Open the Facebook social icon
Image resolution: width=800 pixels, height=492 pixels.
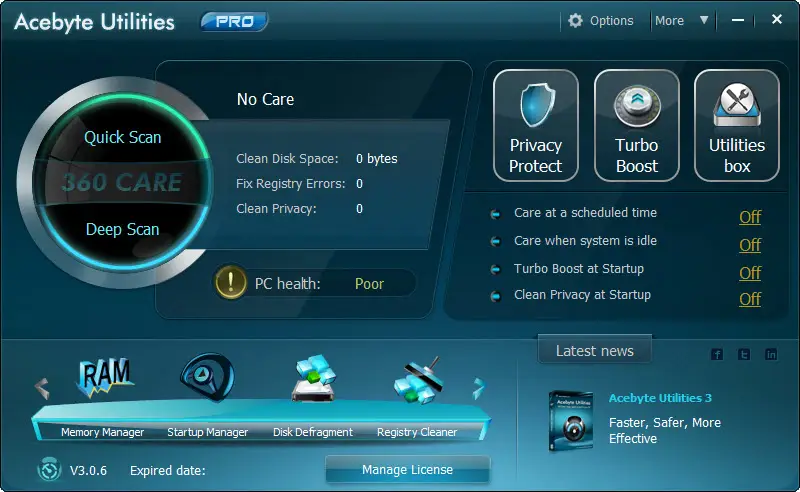tap(717, 354)
